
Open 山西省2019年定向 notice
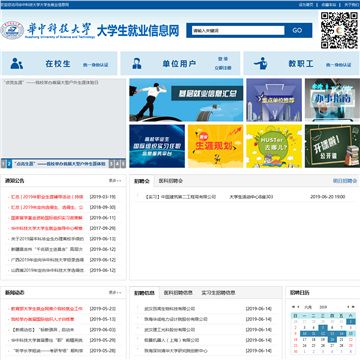(x=47, y=270)
